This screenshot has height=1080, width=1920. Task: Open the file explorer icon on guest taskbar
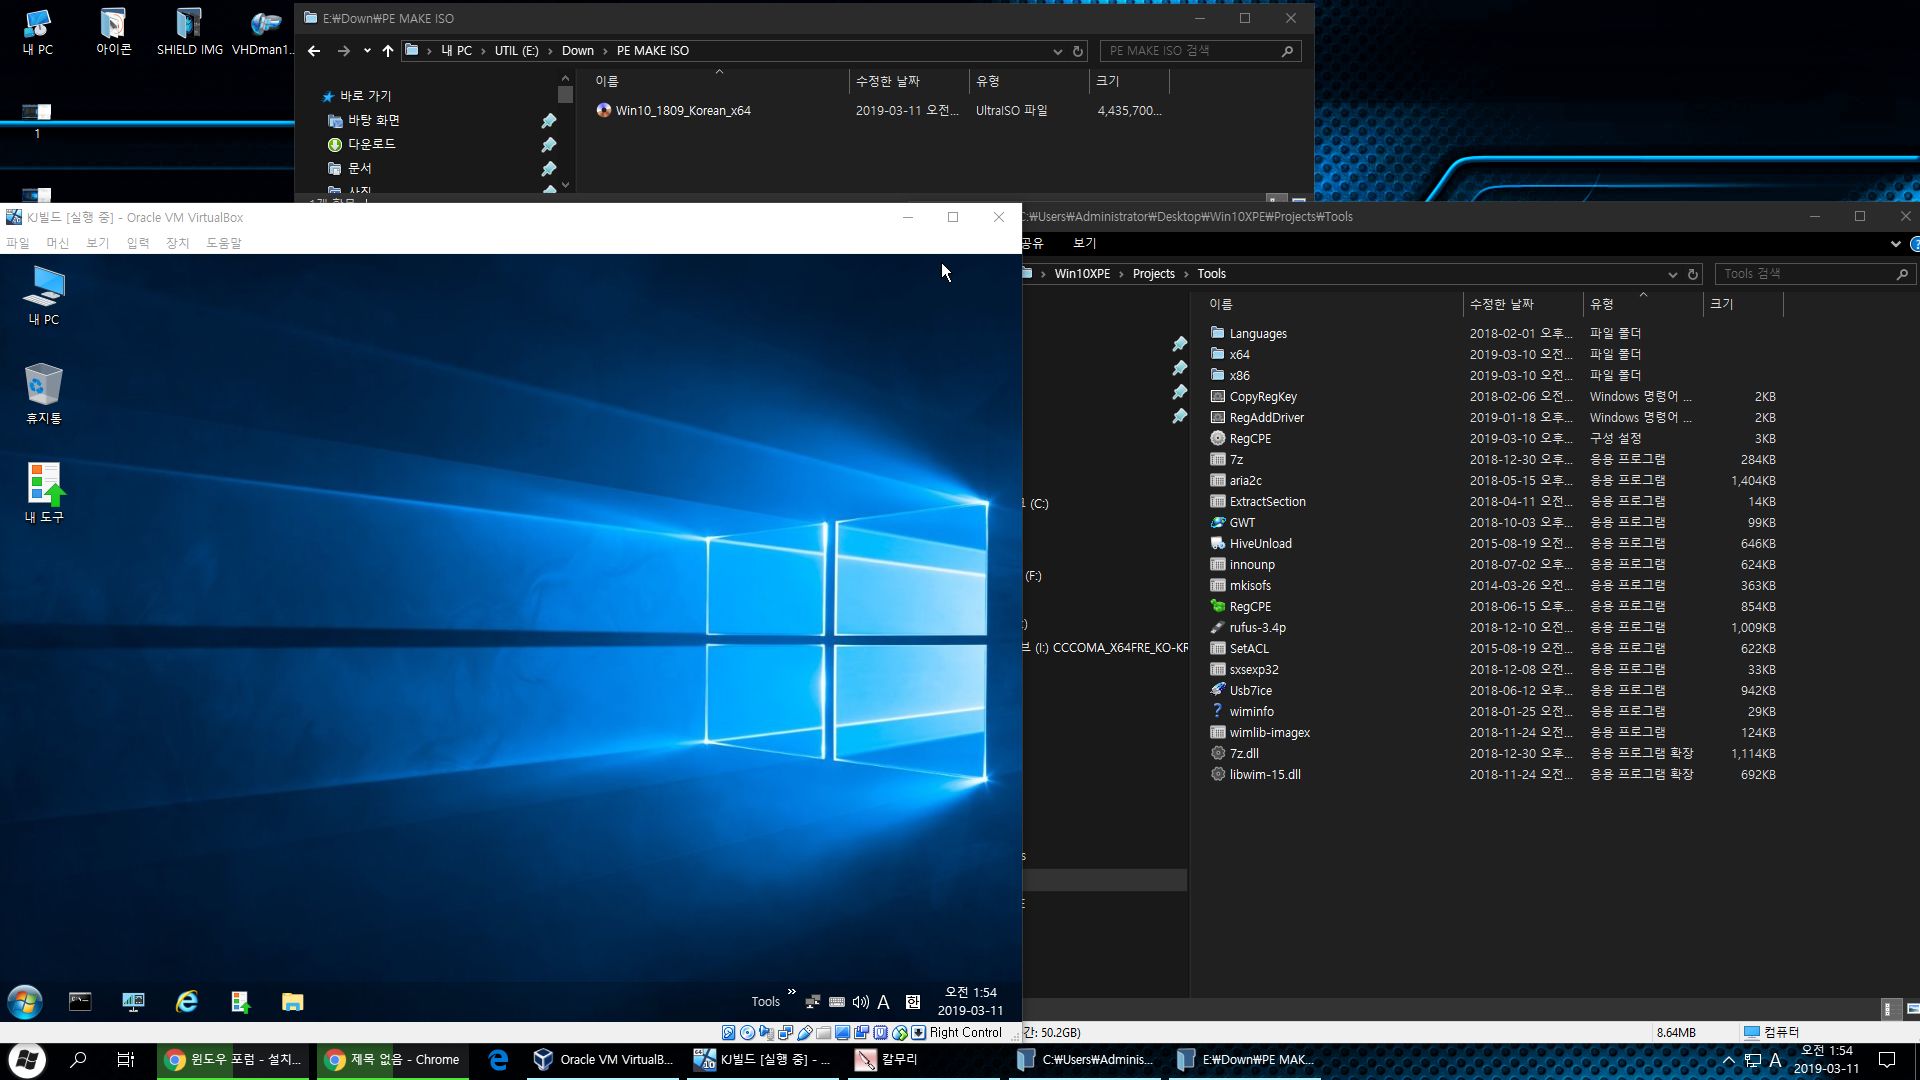tap(292, 1001)
